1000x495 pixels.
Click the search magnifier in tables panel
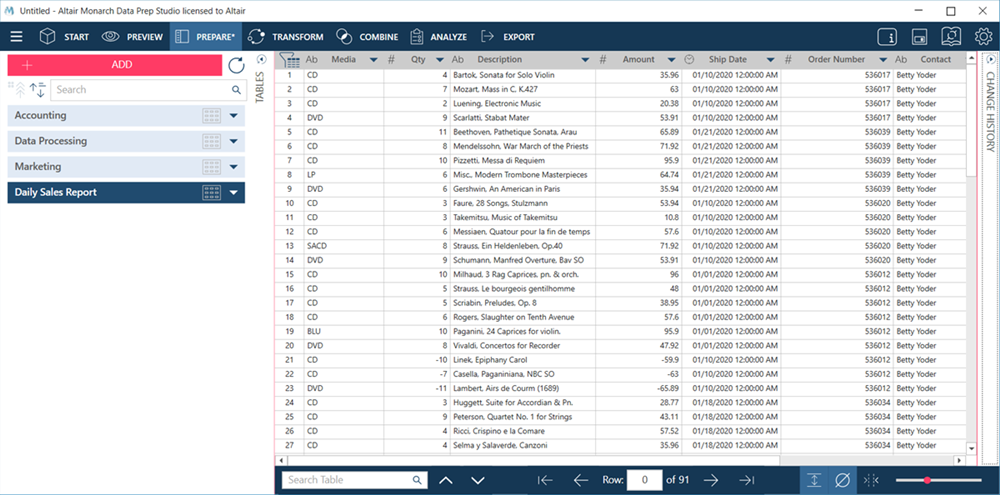[237, 90]
